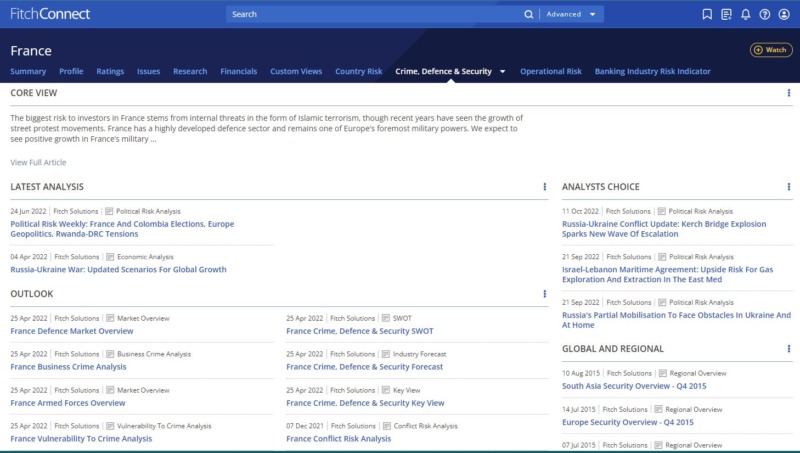Image resolution: width=800 pixels, height=453 pixels.
Task: Open the help question mark icon
Action: coord(765,14)
